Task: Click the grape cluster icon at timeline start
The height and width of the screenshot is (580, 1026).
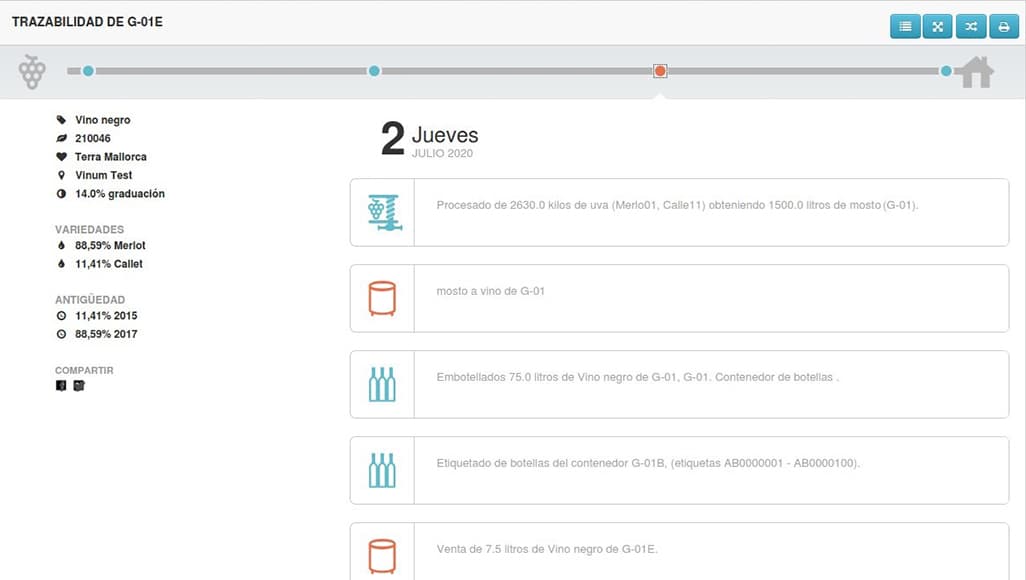Action: 32,71
